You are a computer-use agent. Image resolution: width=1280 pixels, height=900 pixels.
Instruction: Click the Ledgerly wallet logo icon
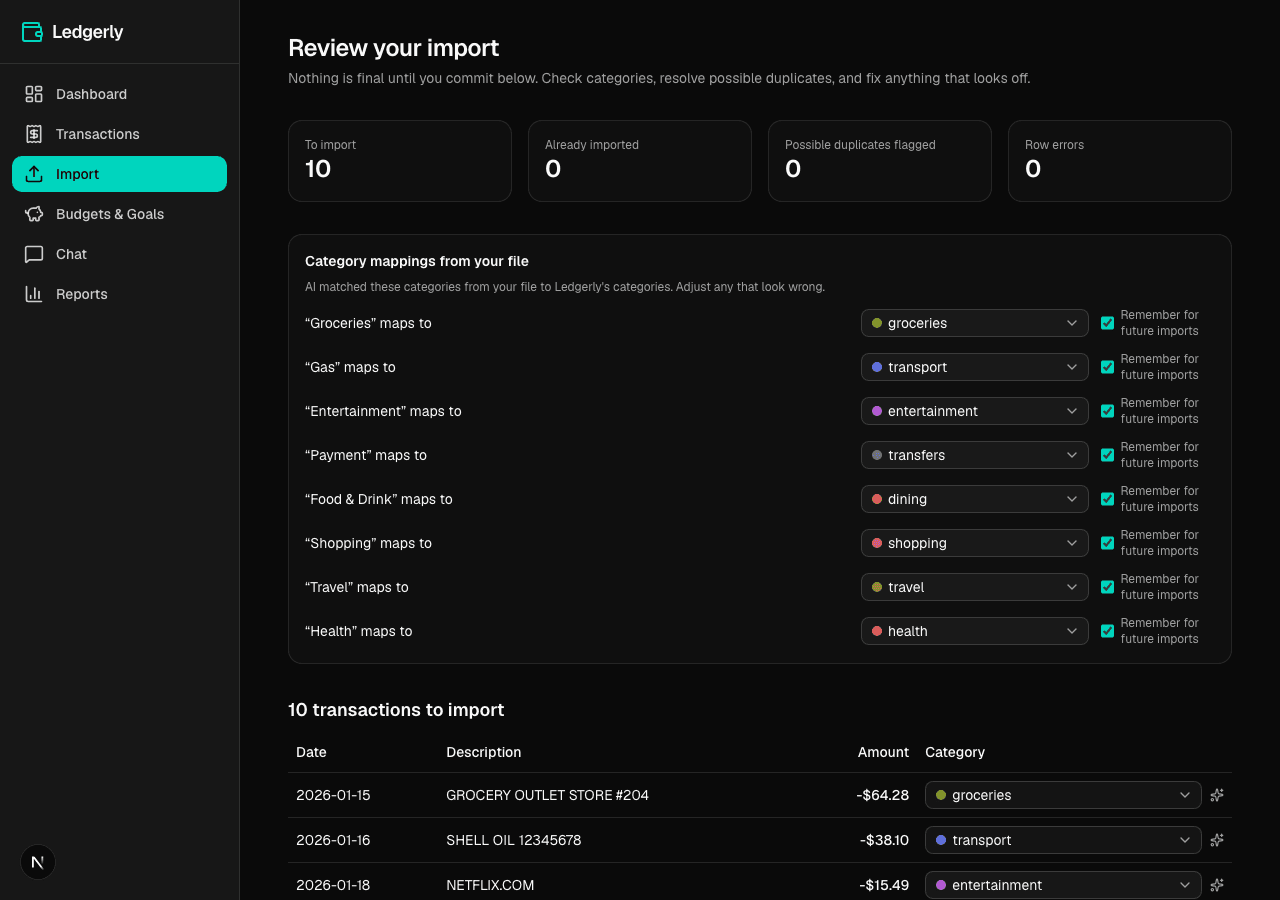32,32
